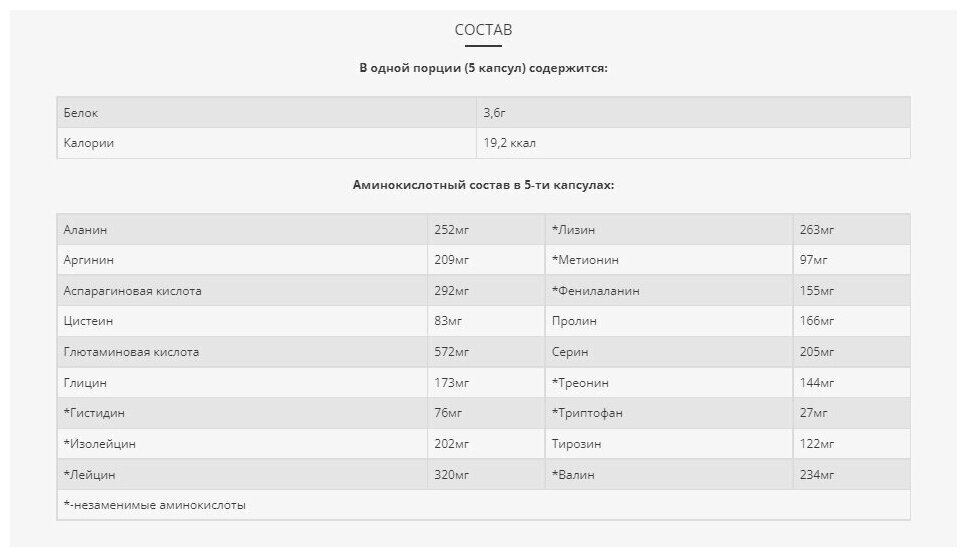Image resolution: width=967 pixels, height=557 pixels.
Task: Click the *Лейцин table cell
Action: point(88,474)
